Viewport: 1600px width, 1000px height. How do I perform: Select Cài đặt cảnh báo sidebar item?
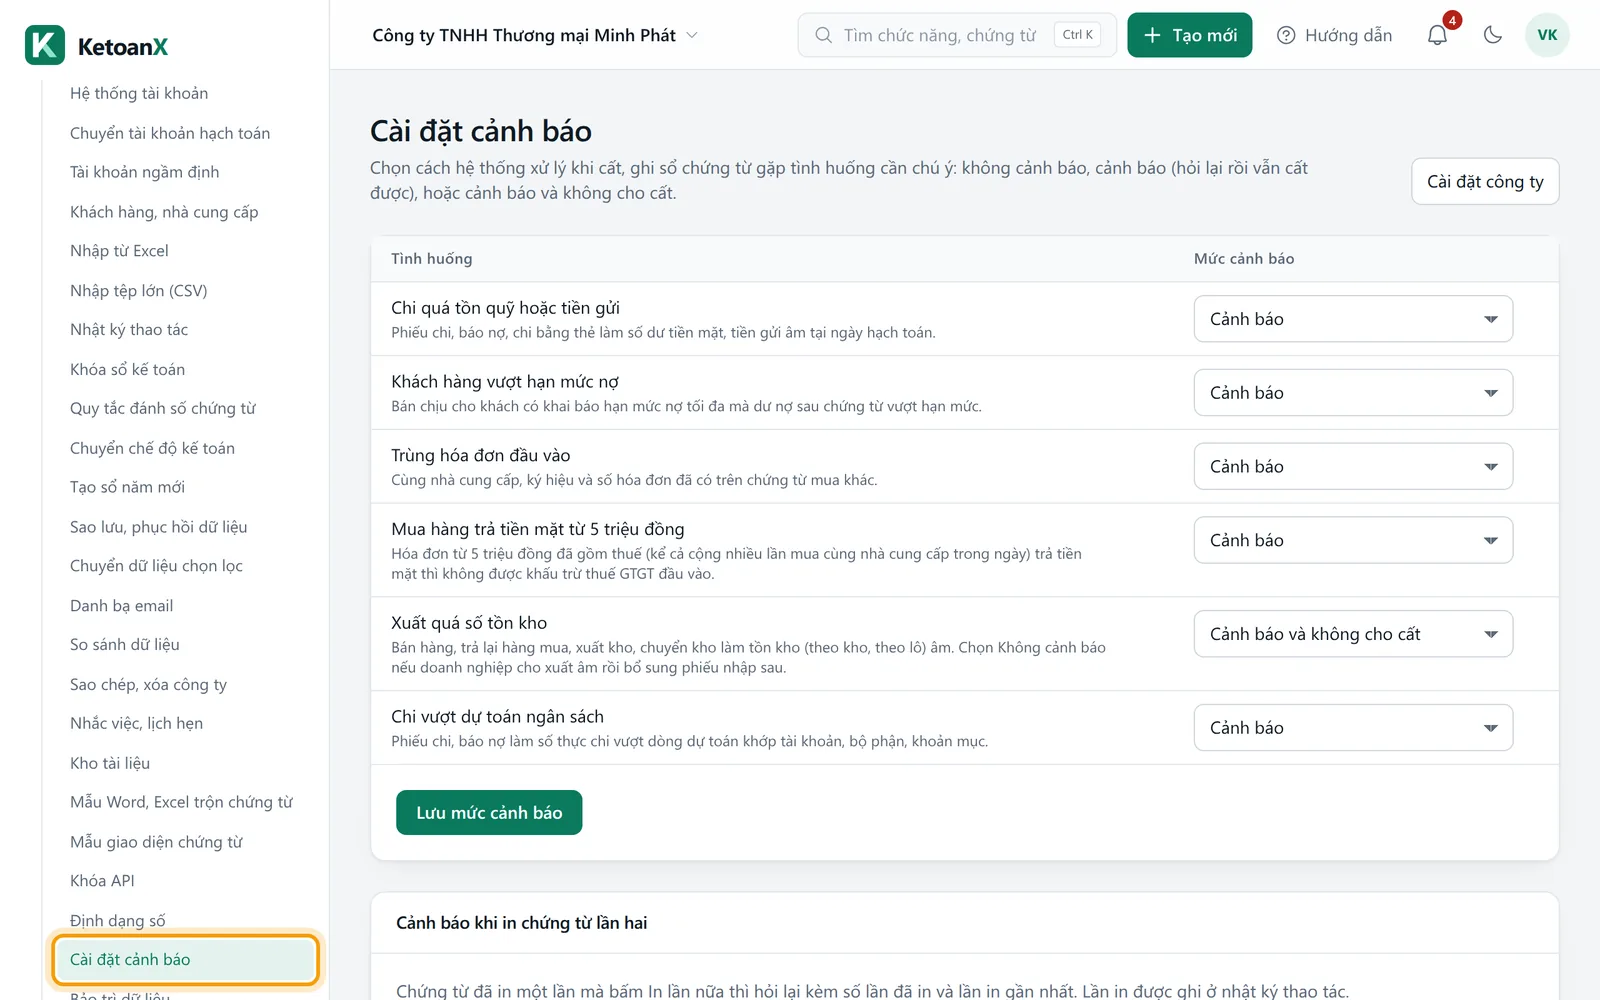pyautogui.click(x=185, y=960)
